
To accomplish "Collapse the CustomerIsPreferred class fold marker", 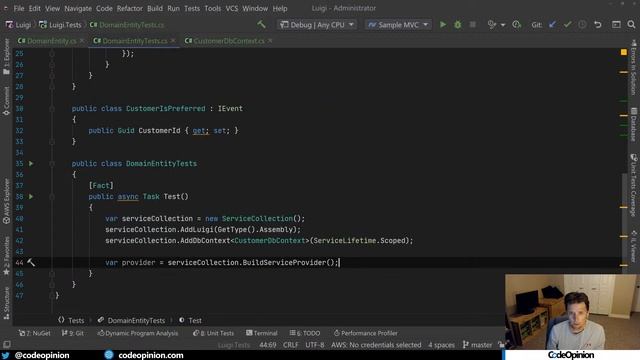I will point(52,109).
